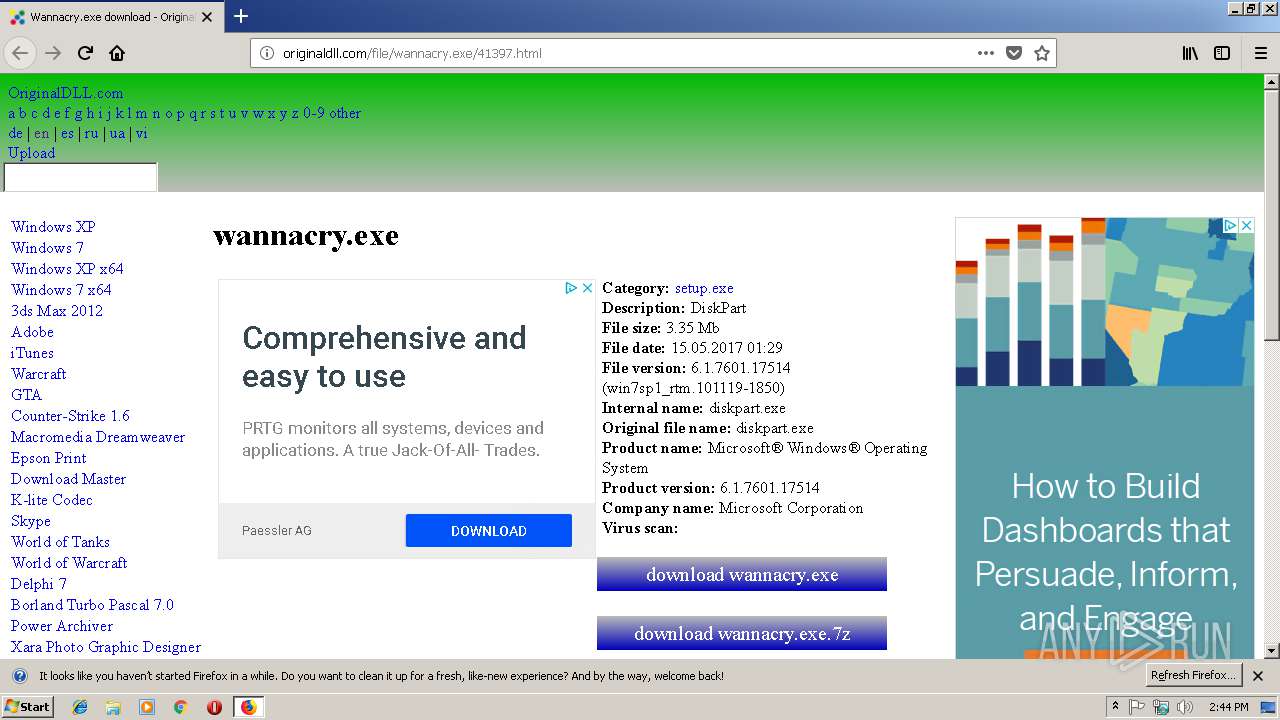This screenshot has width=1280, height=720.
Task: Show hidden tray icons arrow
Action: (x=1115, y=707)
